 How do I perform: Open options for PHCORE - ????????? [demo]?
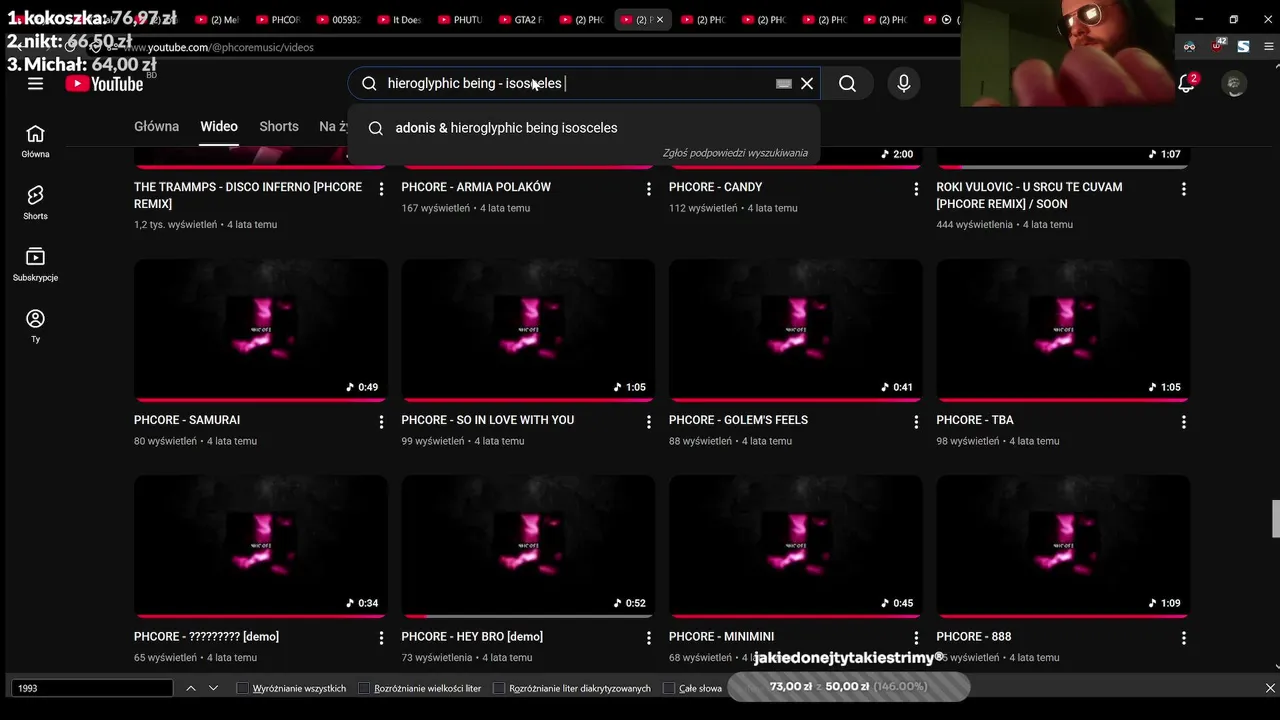point(381,638)
